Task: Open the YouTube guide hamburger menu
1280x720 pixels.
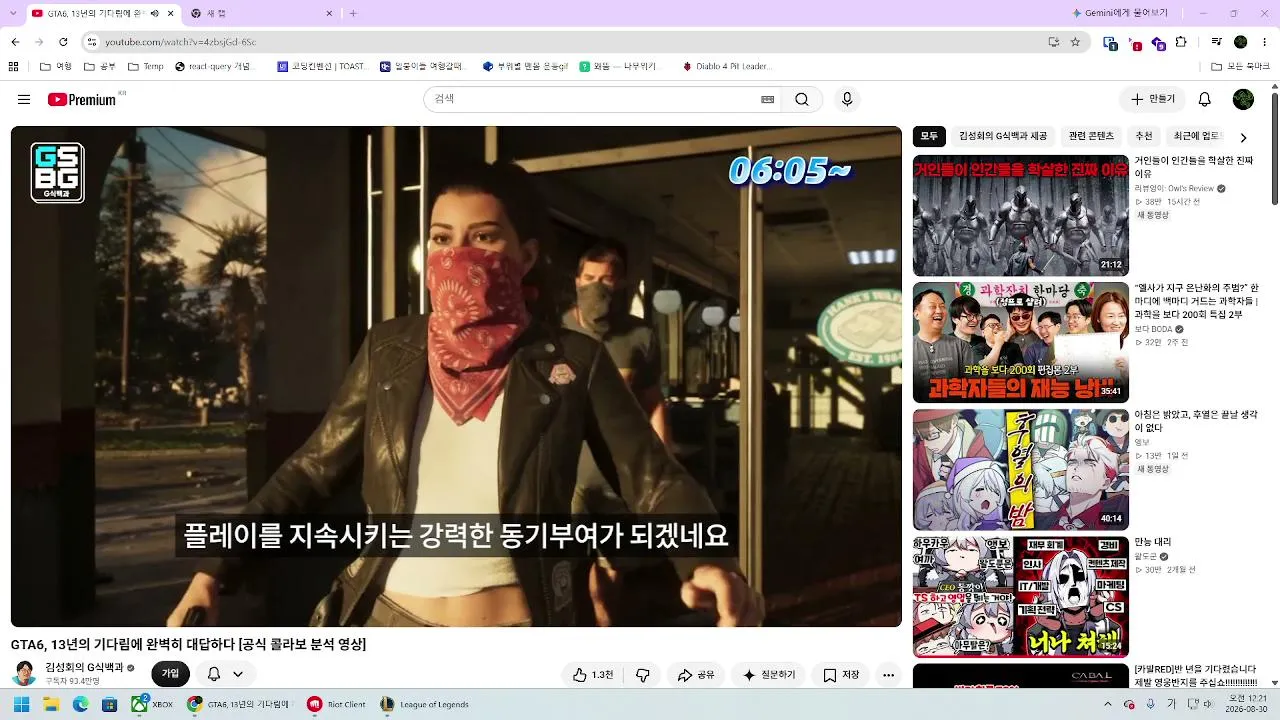Action: point(24,99)
